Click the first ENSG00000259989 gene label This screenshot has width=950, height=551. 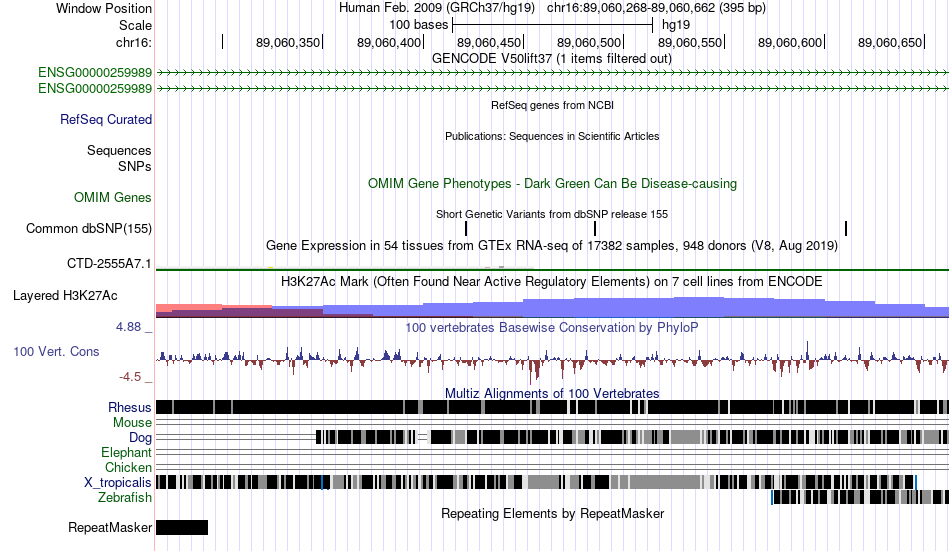[95, 73]
